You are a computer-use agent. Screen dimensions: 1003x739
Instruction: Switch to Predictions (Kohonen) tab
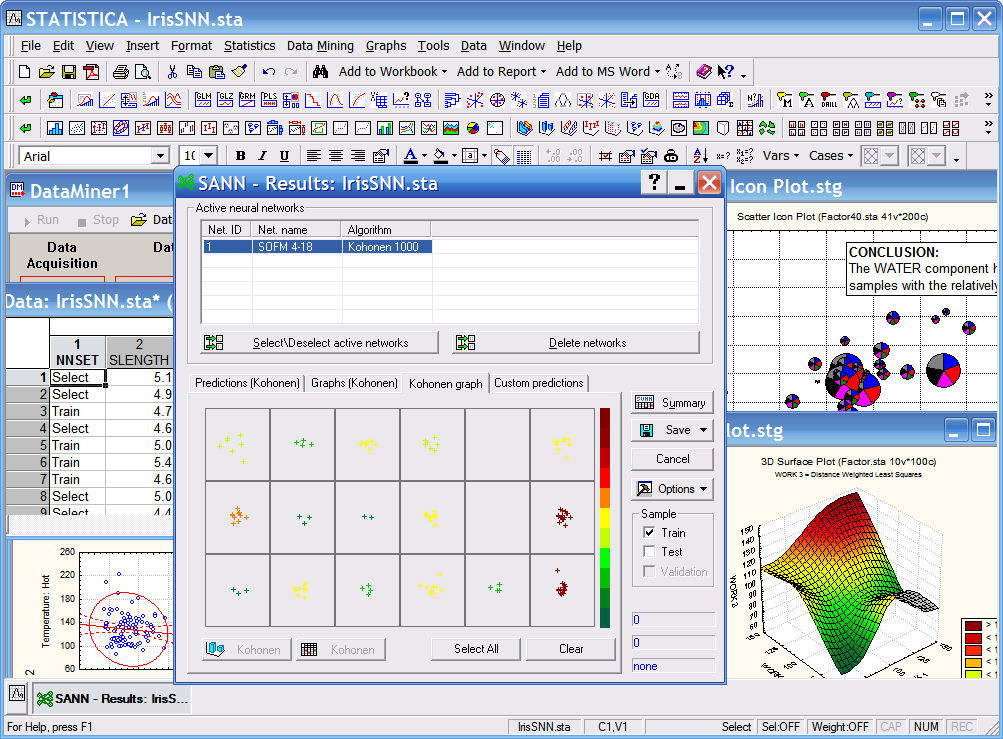click(x=247, y=383)
